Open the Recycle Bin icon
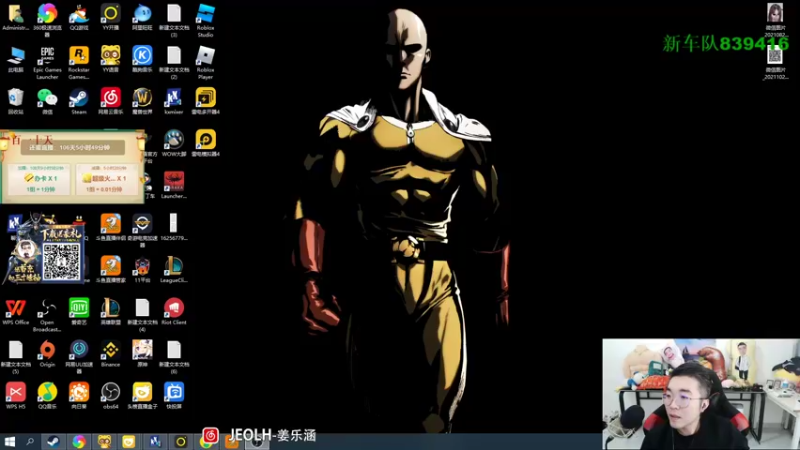Image resolution: width=800 pixels, height=450 pixels. pos(15,101)
